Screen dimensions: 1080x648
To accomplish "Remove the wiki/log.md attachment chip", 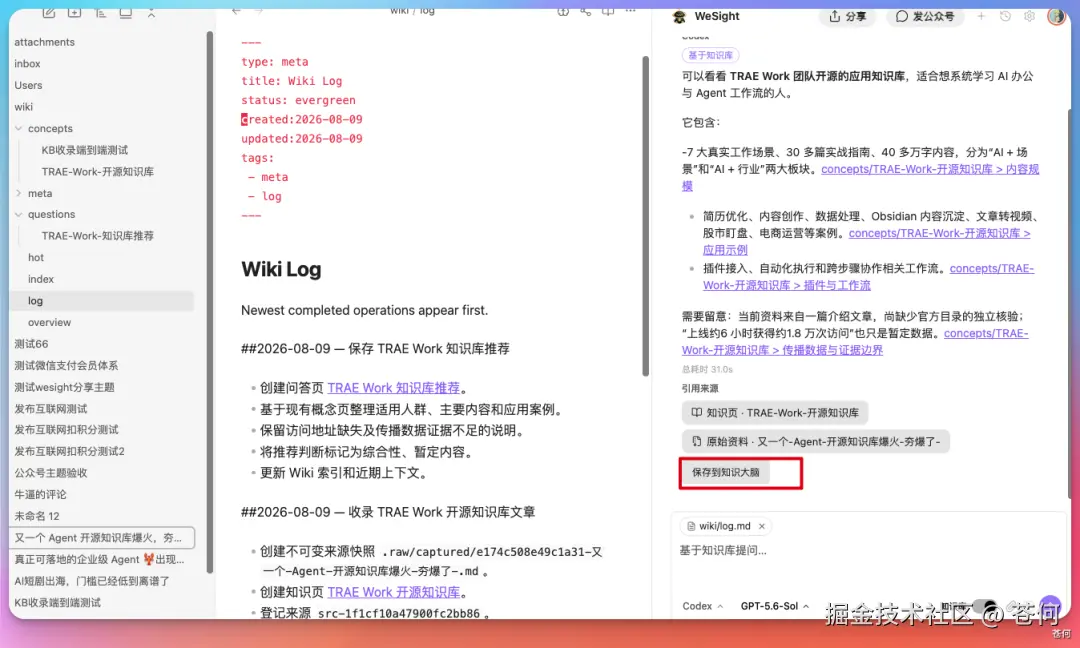I will point(762,526).
